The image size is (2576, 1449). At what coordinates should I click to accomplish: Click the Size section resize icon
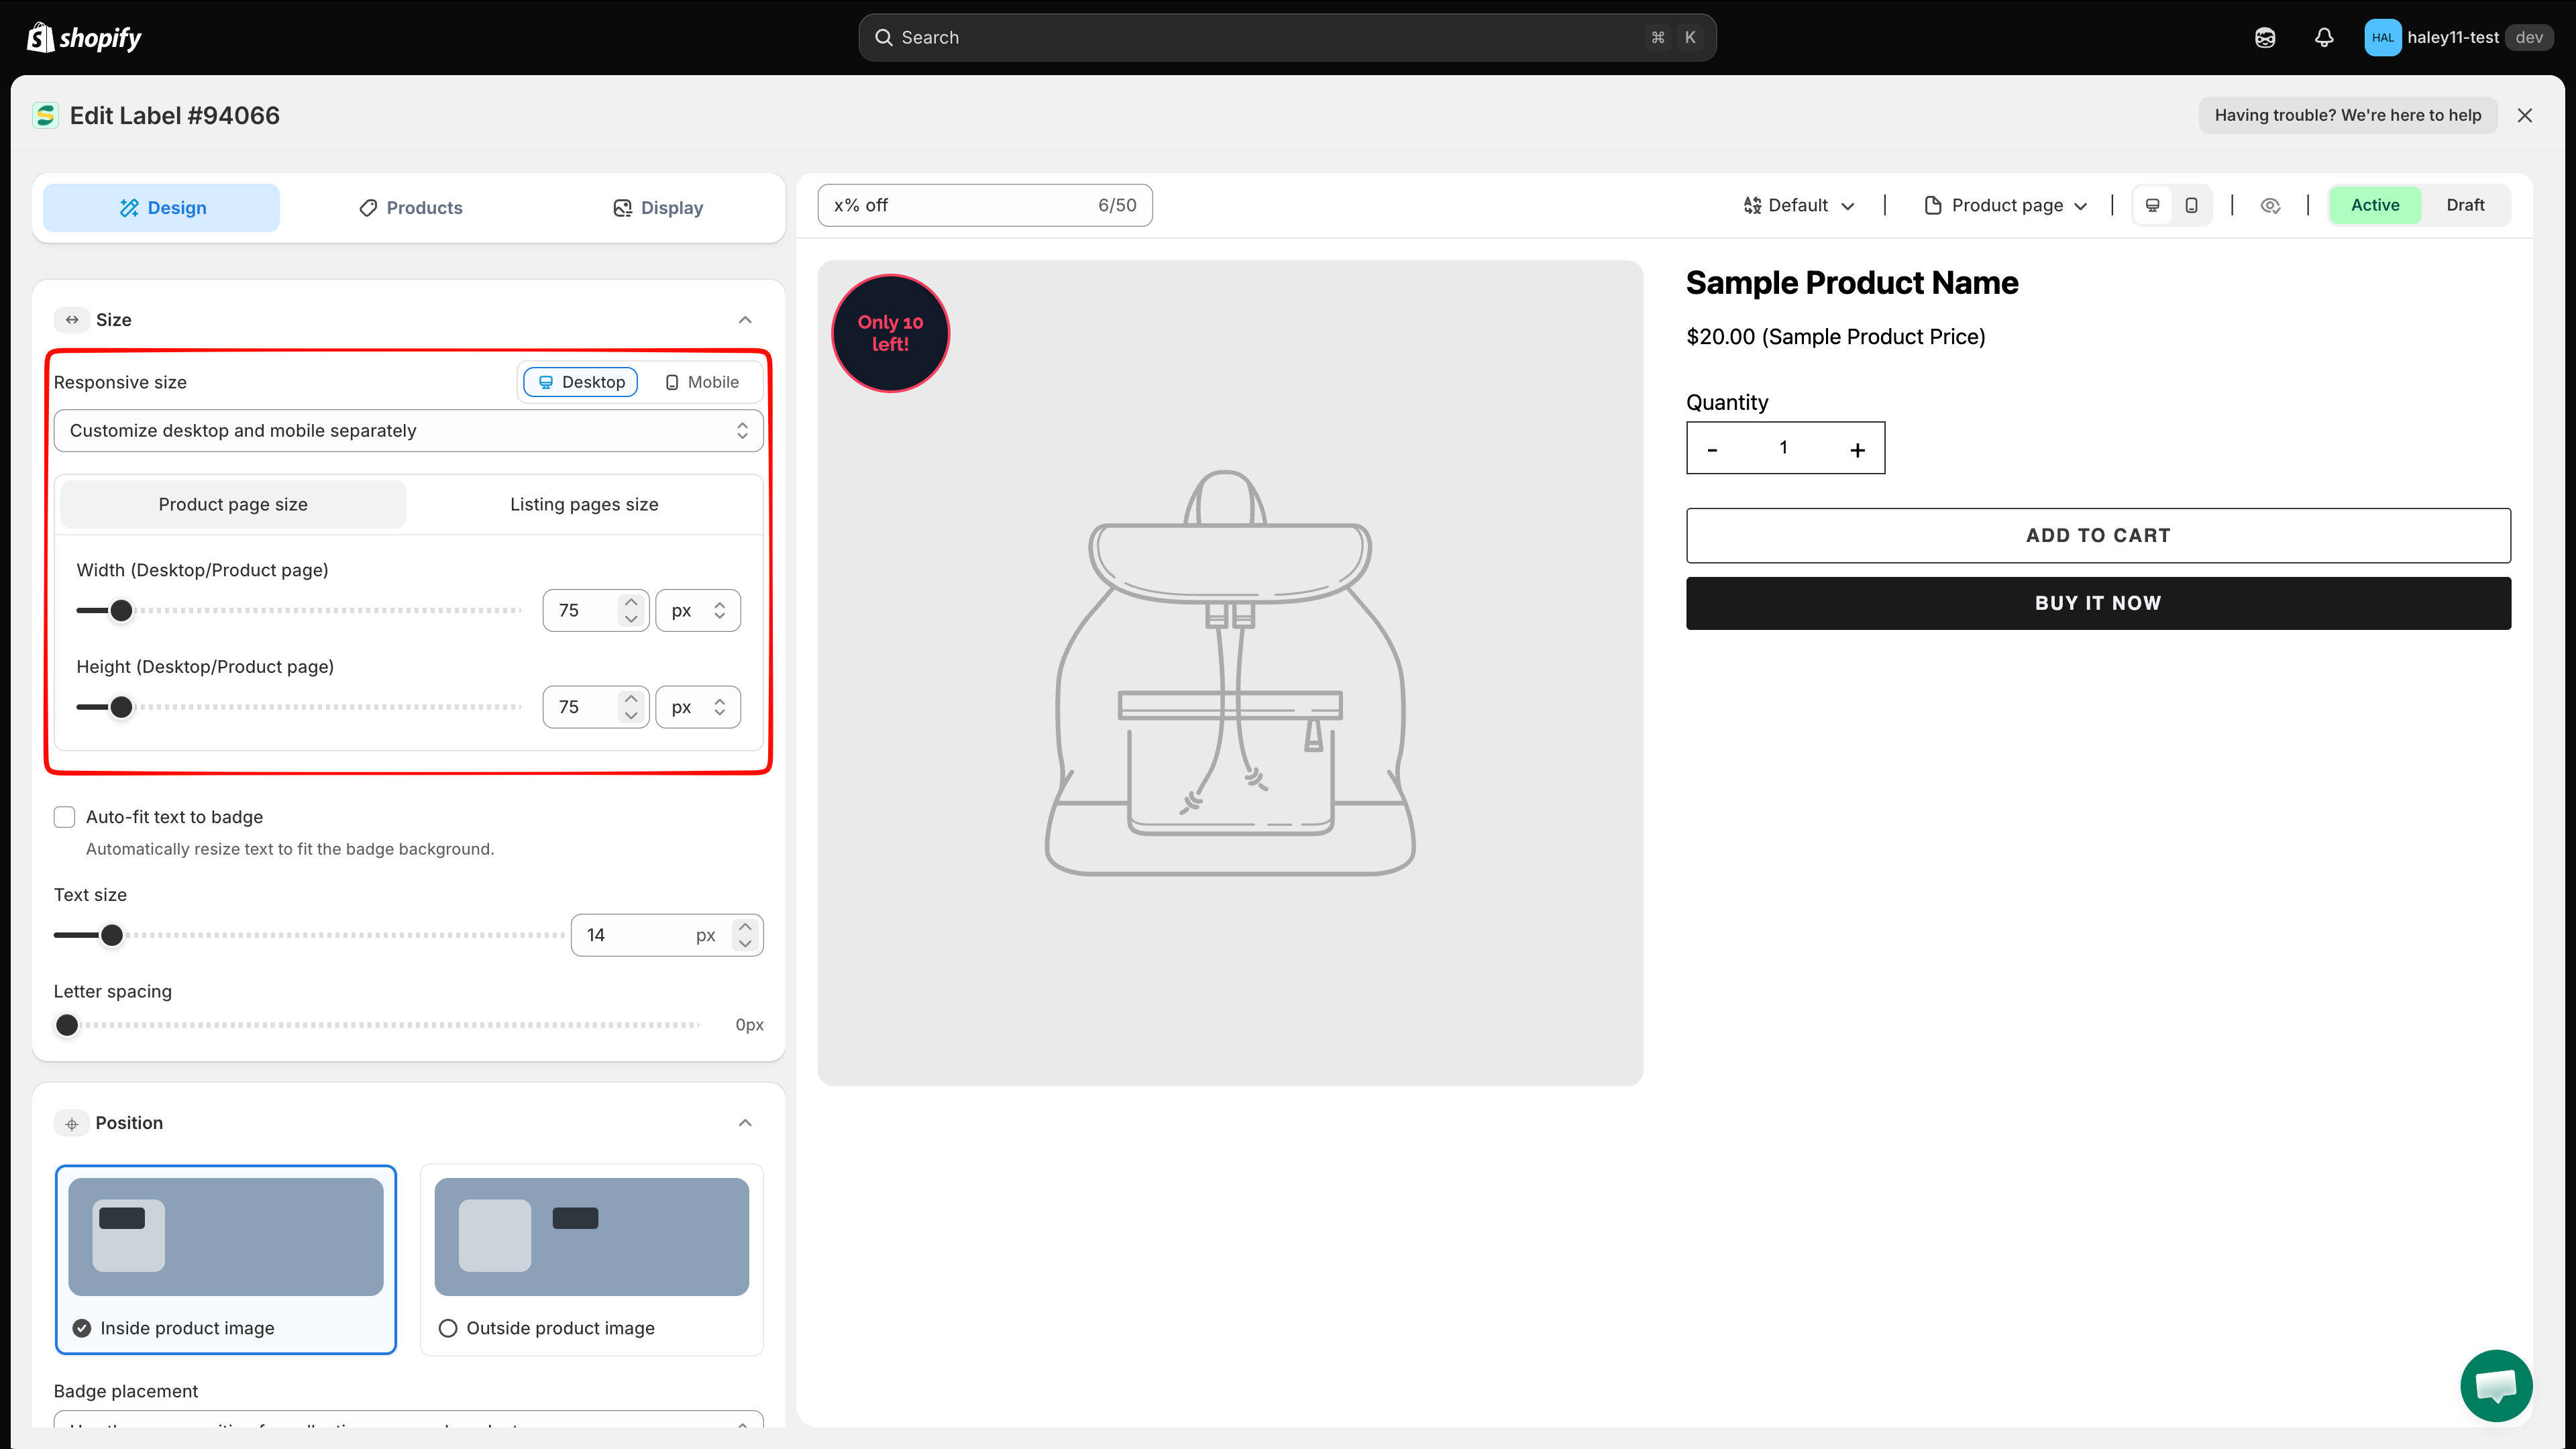click(72, 320)
